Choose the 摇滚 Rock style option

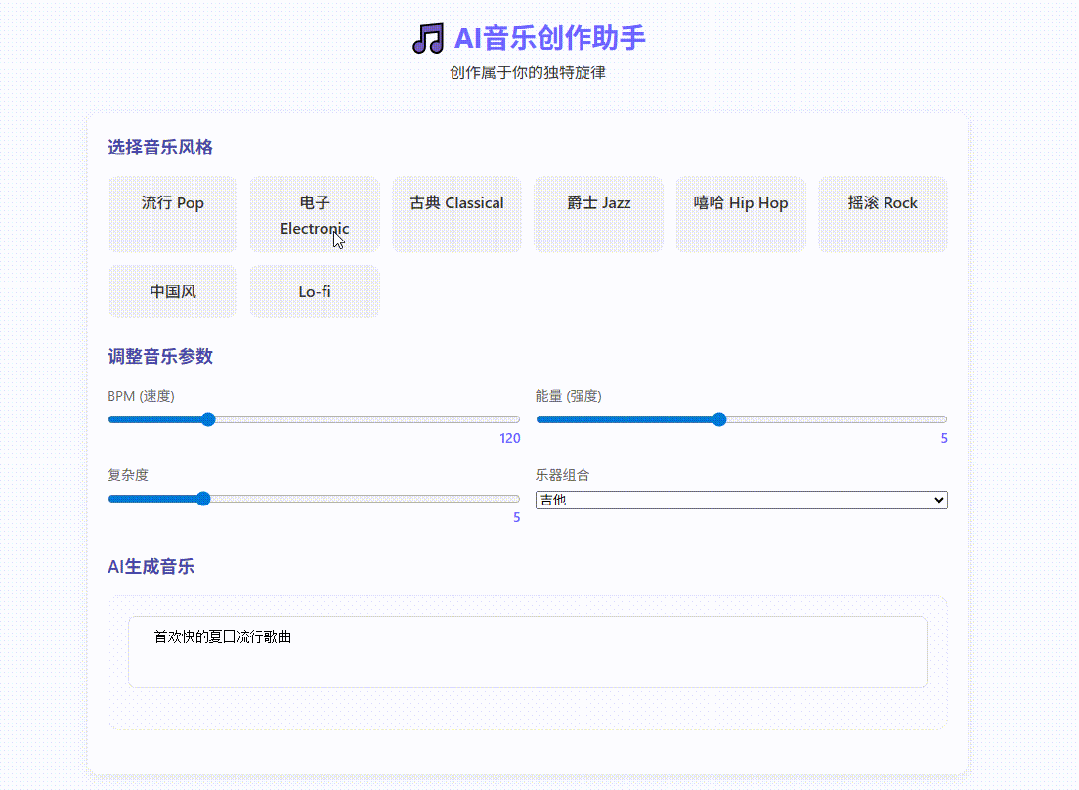[x=882, y=214]
